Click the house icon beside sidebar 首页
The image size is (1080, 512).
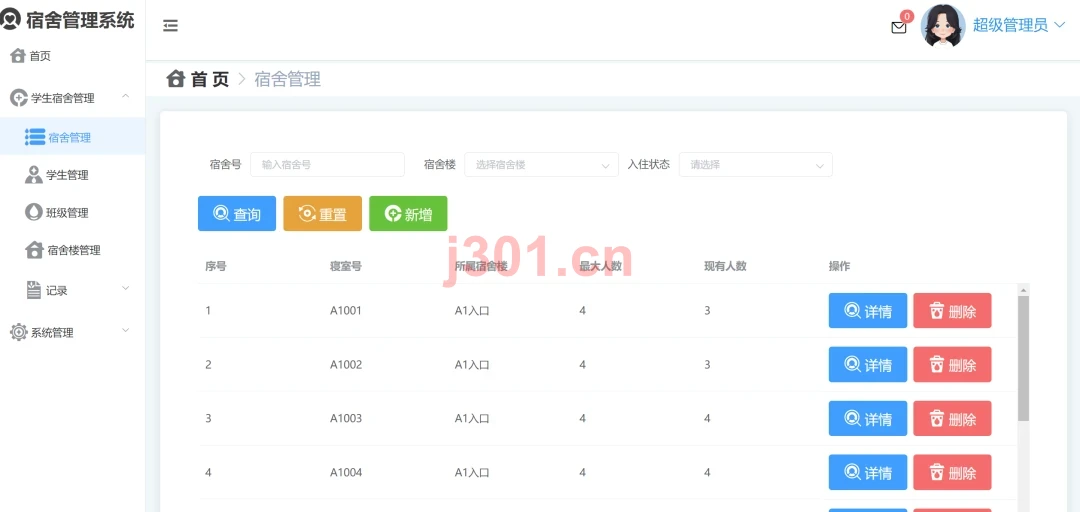(x=18, y=56)
